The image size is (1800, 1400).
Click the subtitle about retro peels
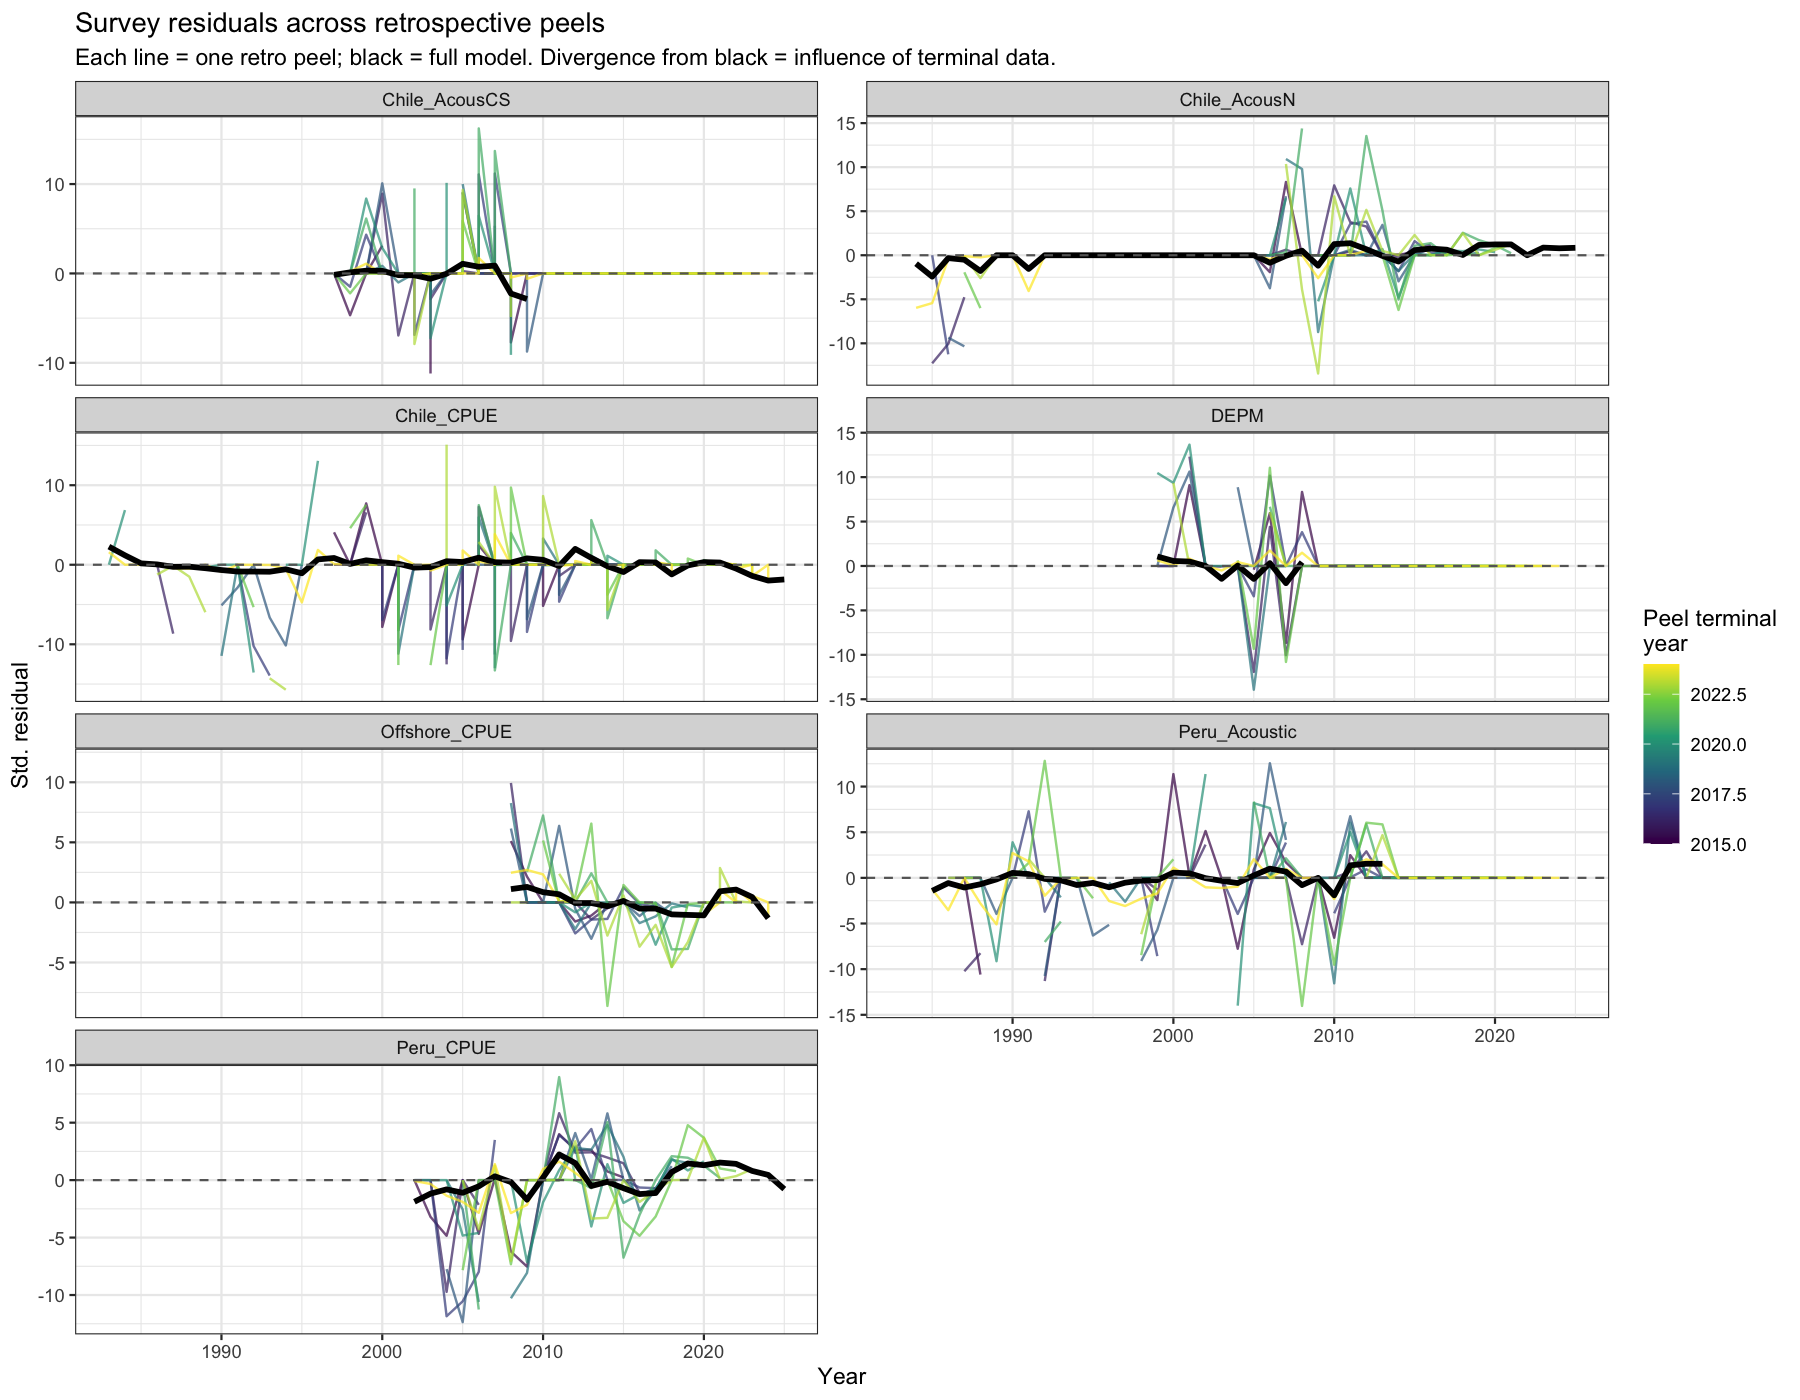point(565,58)
